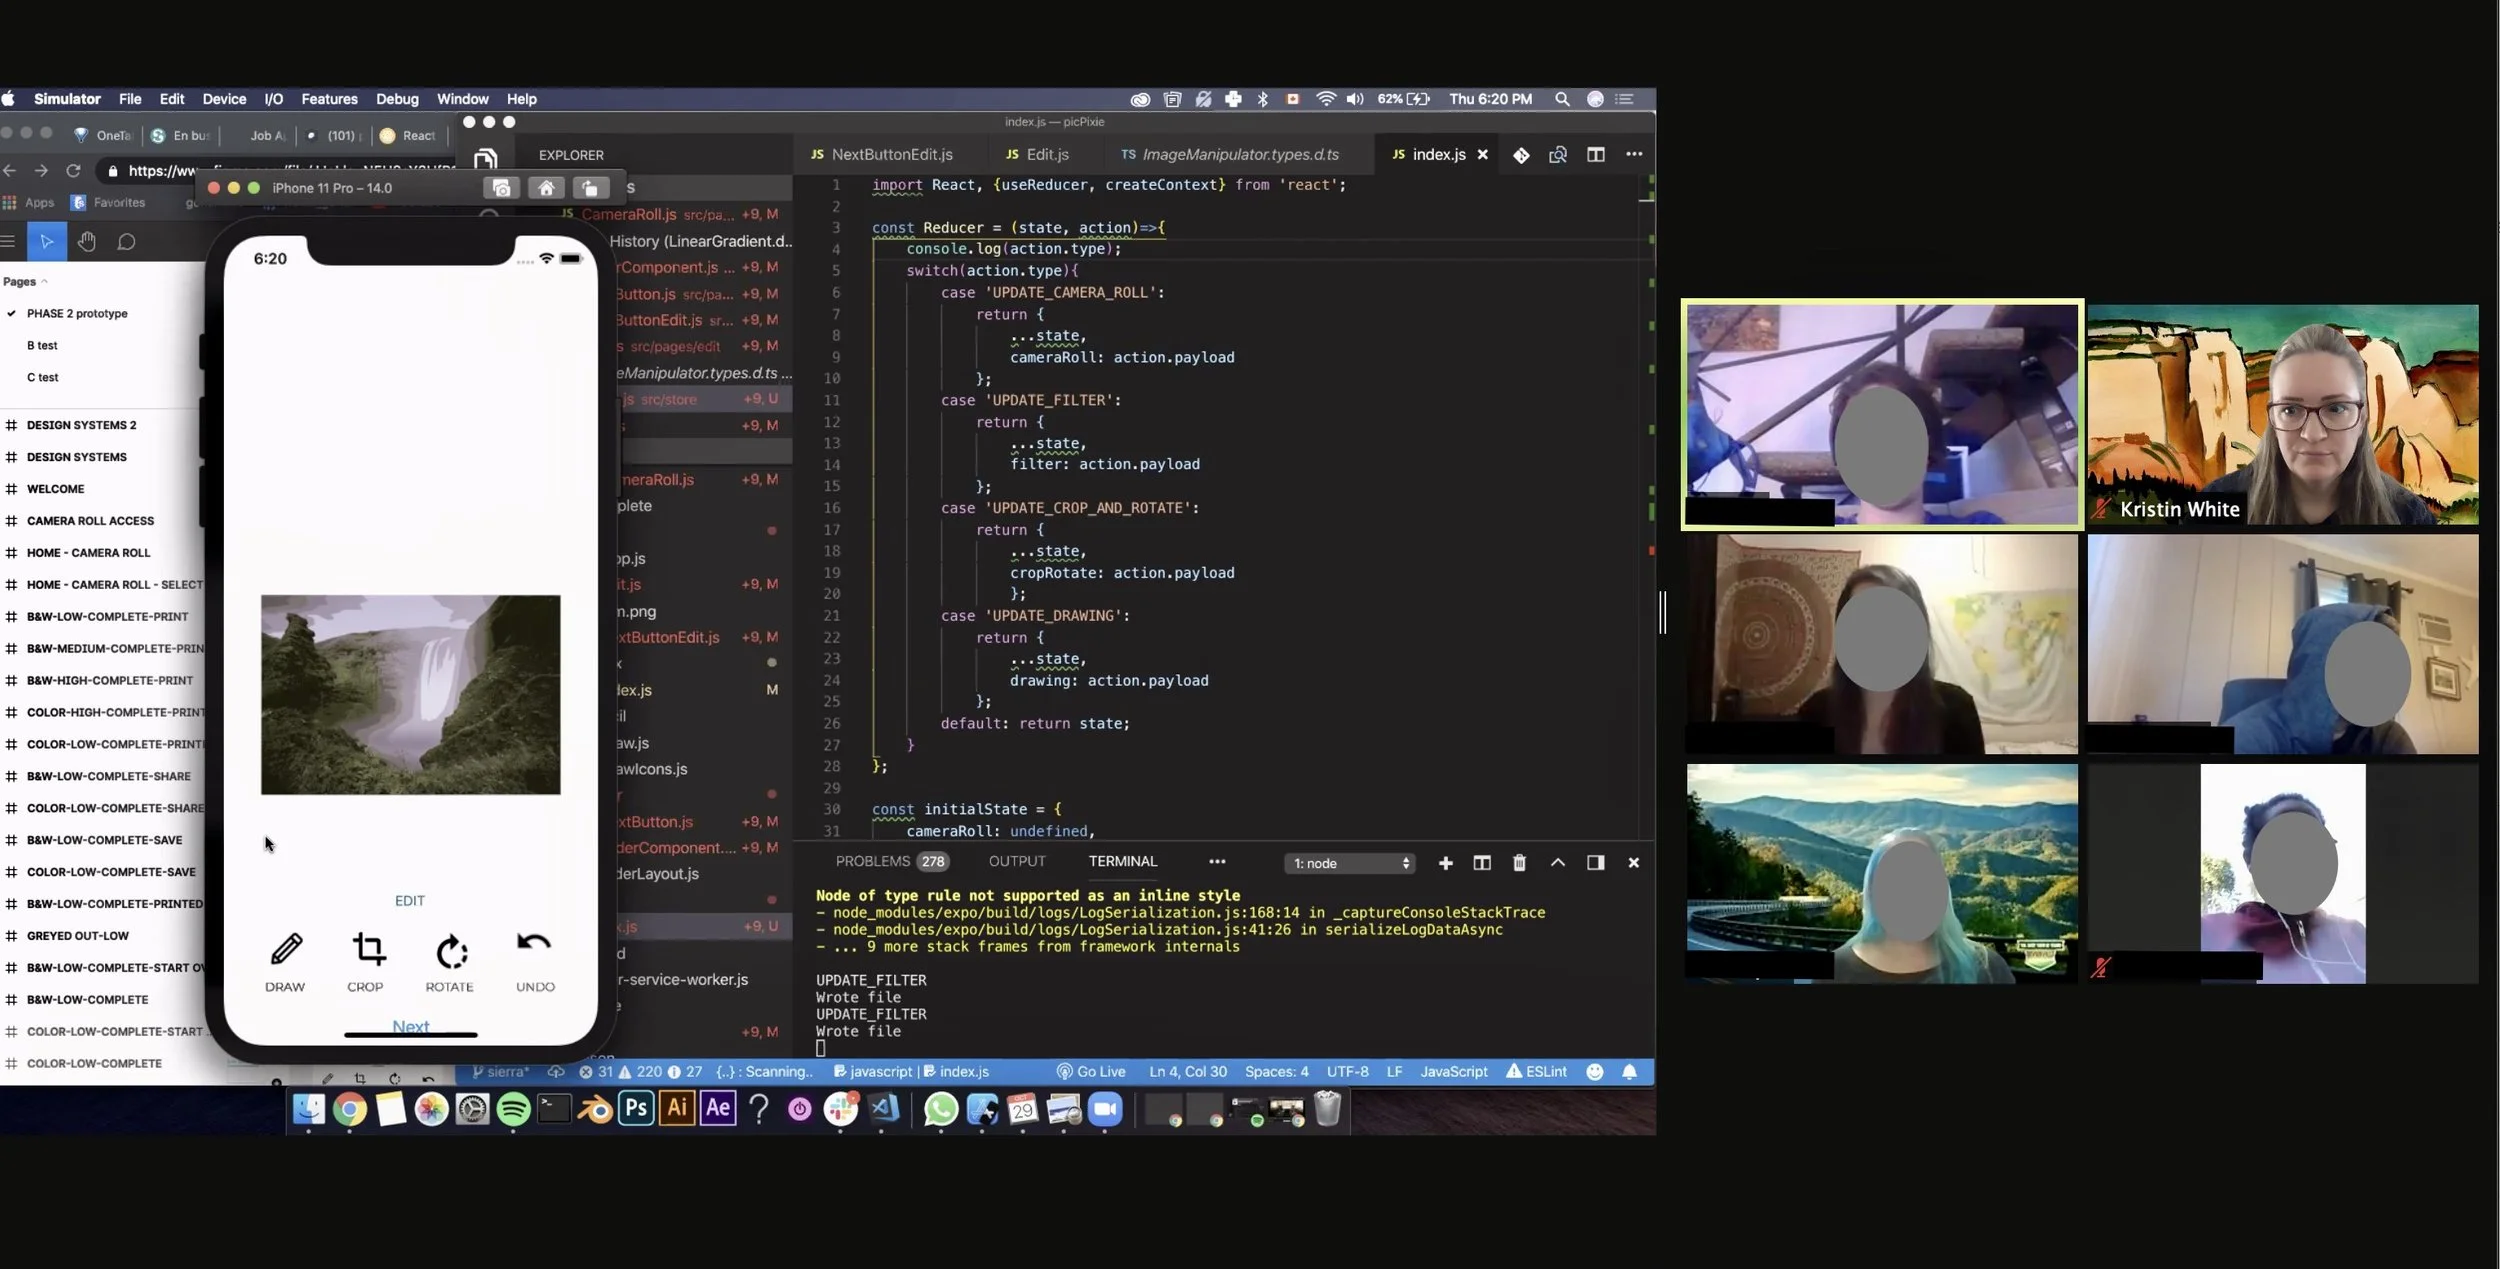Toggle terminal panel position icon
The width and height of the screenshot is (2500, 1269).
pyautogui.click(x=1595, y=863)
